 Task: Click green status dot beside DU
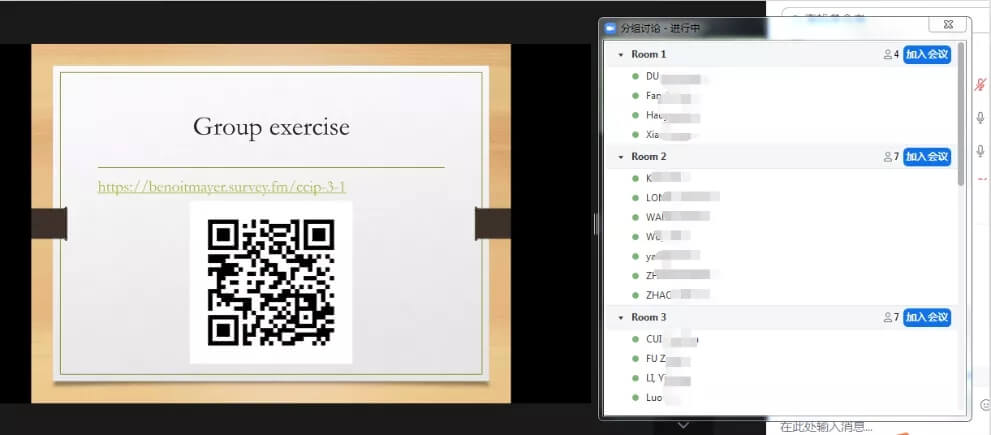tap(635, 77)
